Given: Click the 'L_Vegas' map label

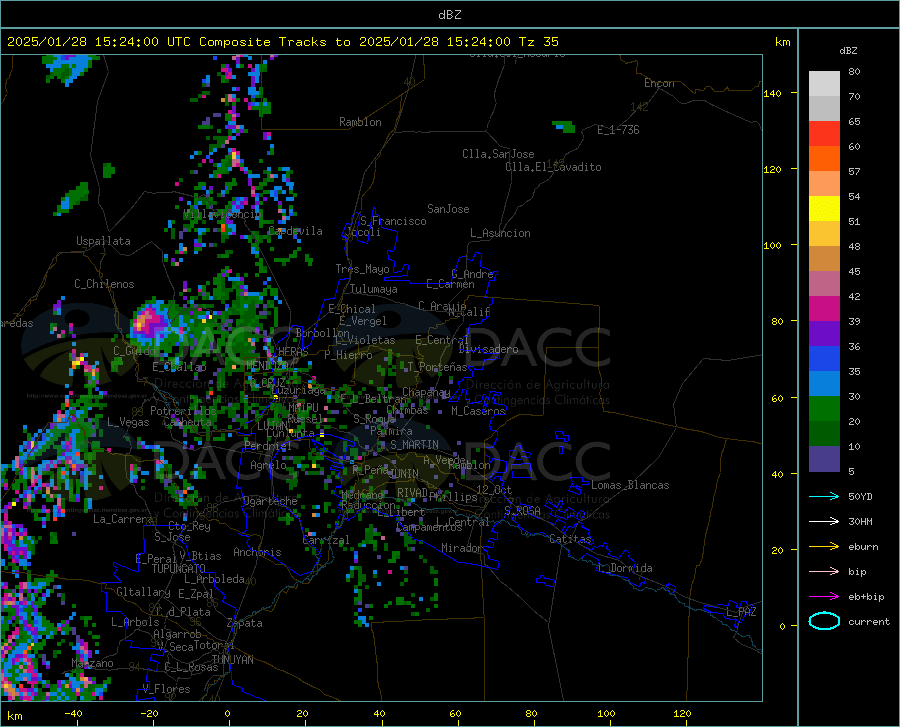Looking at the screenshot, I should tap(128, 422).
